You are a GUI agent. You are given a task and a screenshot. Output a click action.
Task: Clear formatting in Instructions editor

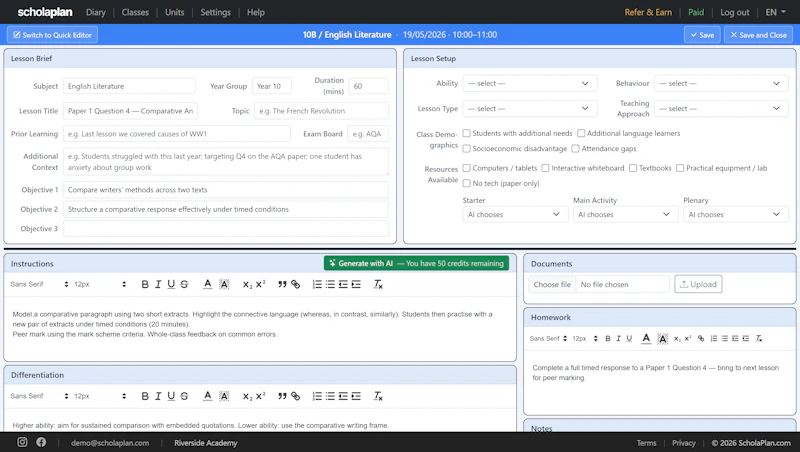pos(378,284)
